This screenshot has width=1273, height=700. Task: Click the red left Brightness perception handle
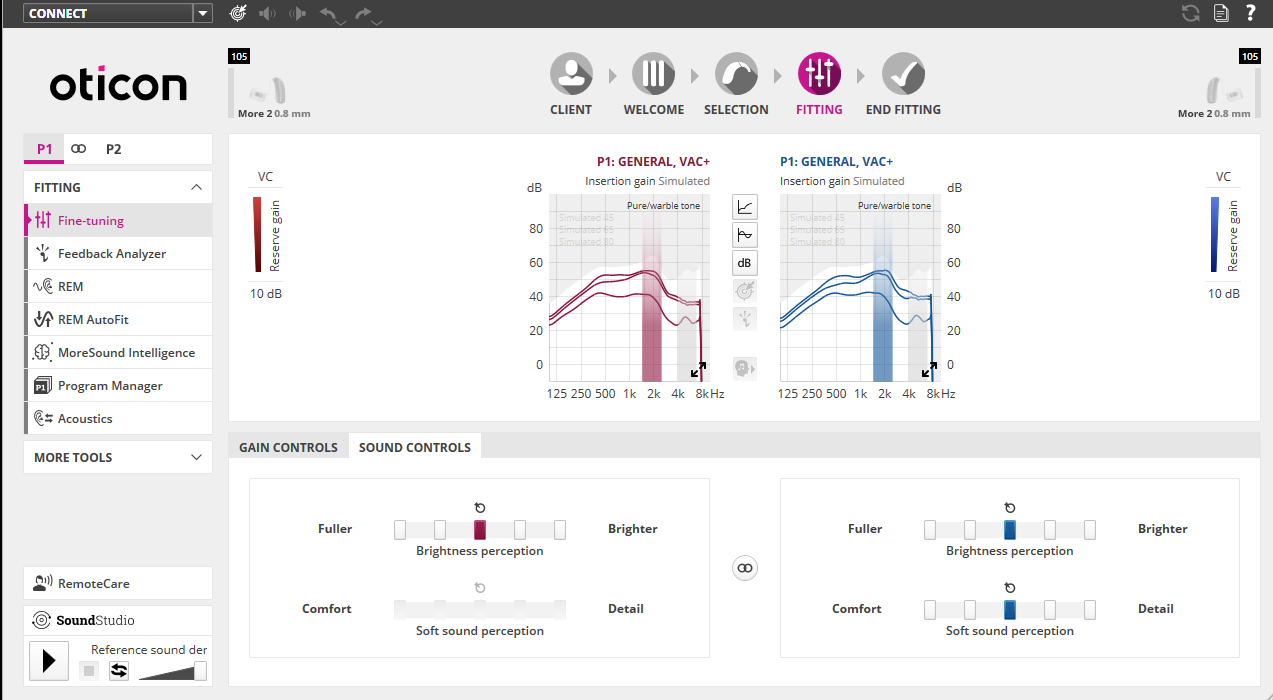click(x=480, y=530)
